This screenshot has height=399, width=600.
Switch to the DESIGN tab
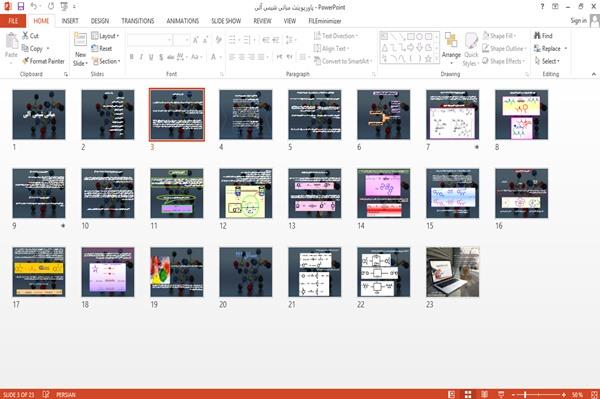point(100,21)
